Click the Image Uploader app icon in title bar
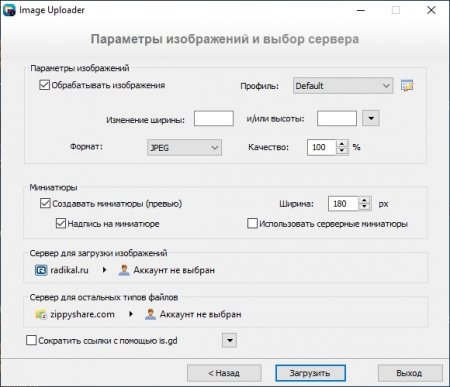Image resolution: width=450 pixels, height=387 pixels. coord(9,10)
